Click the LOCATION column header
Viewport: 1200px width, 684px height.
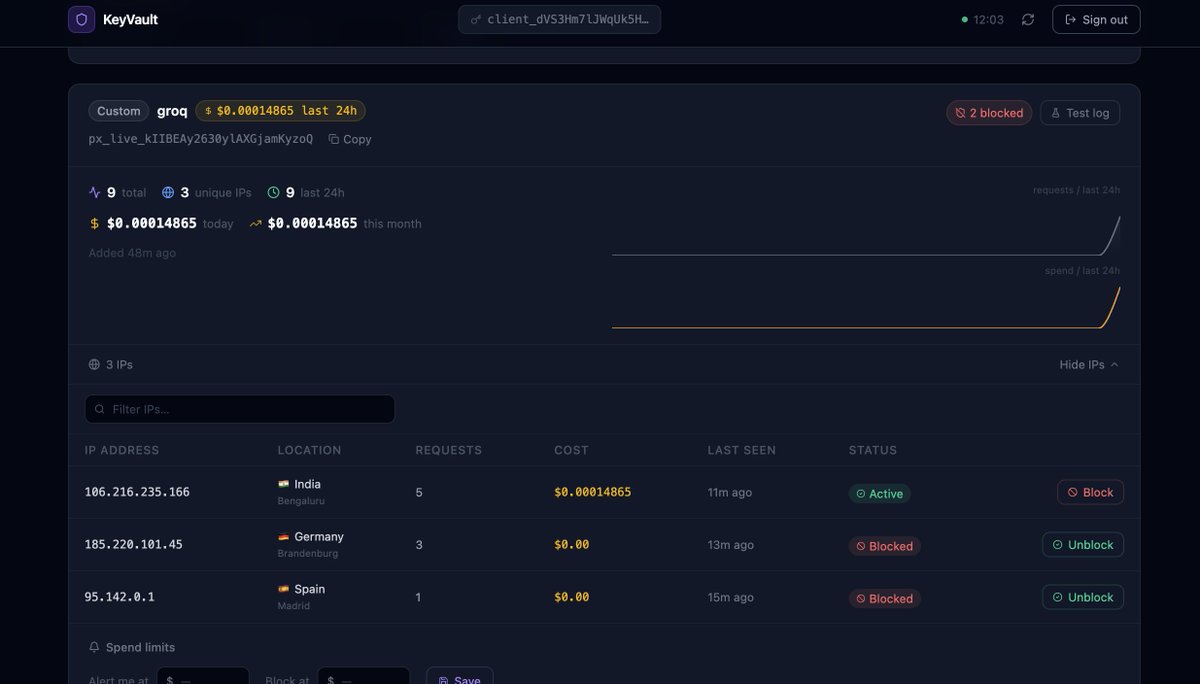310,450
